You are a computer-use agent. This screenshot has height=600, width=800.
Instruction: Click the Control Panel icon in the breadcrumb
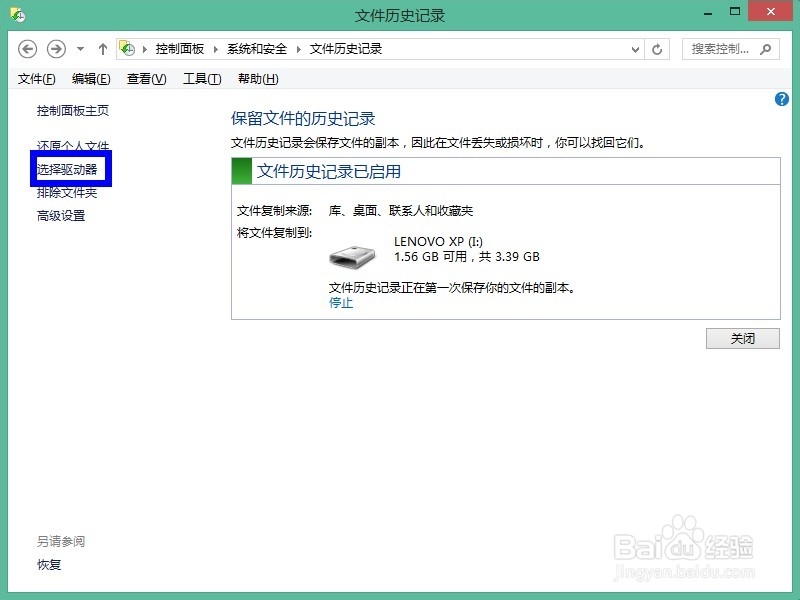click(128, 47)
